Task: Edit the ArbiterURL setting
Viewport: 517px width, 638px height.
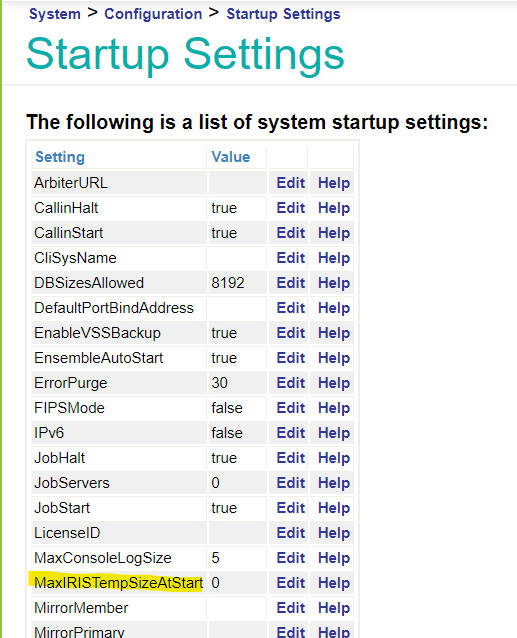Action: point(291,183)
